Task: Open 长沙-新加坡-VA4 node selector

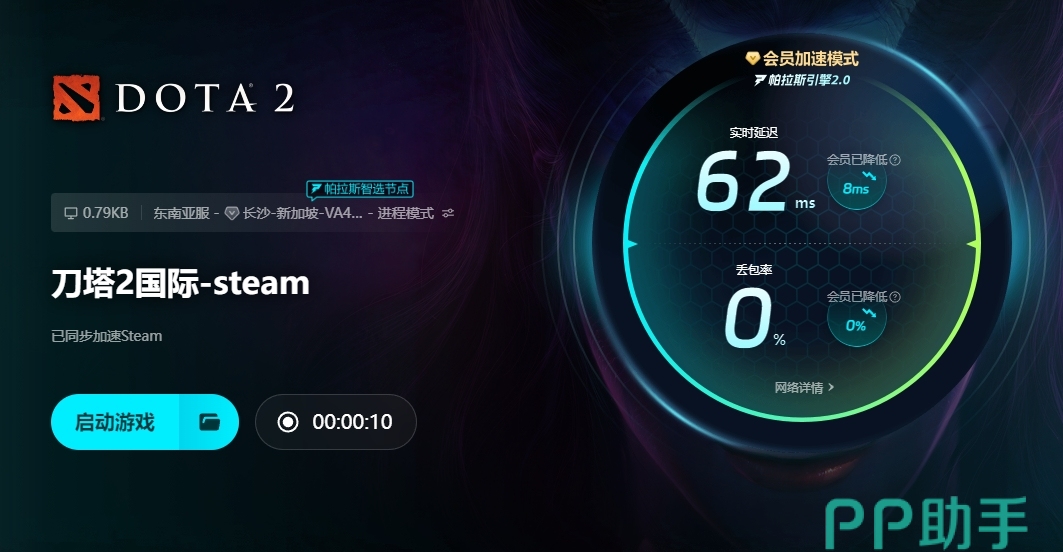Action: [x=302, y=213]
